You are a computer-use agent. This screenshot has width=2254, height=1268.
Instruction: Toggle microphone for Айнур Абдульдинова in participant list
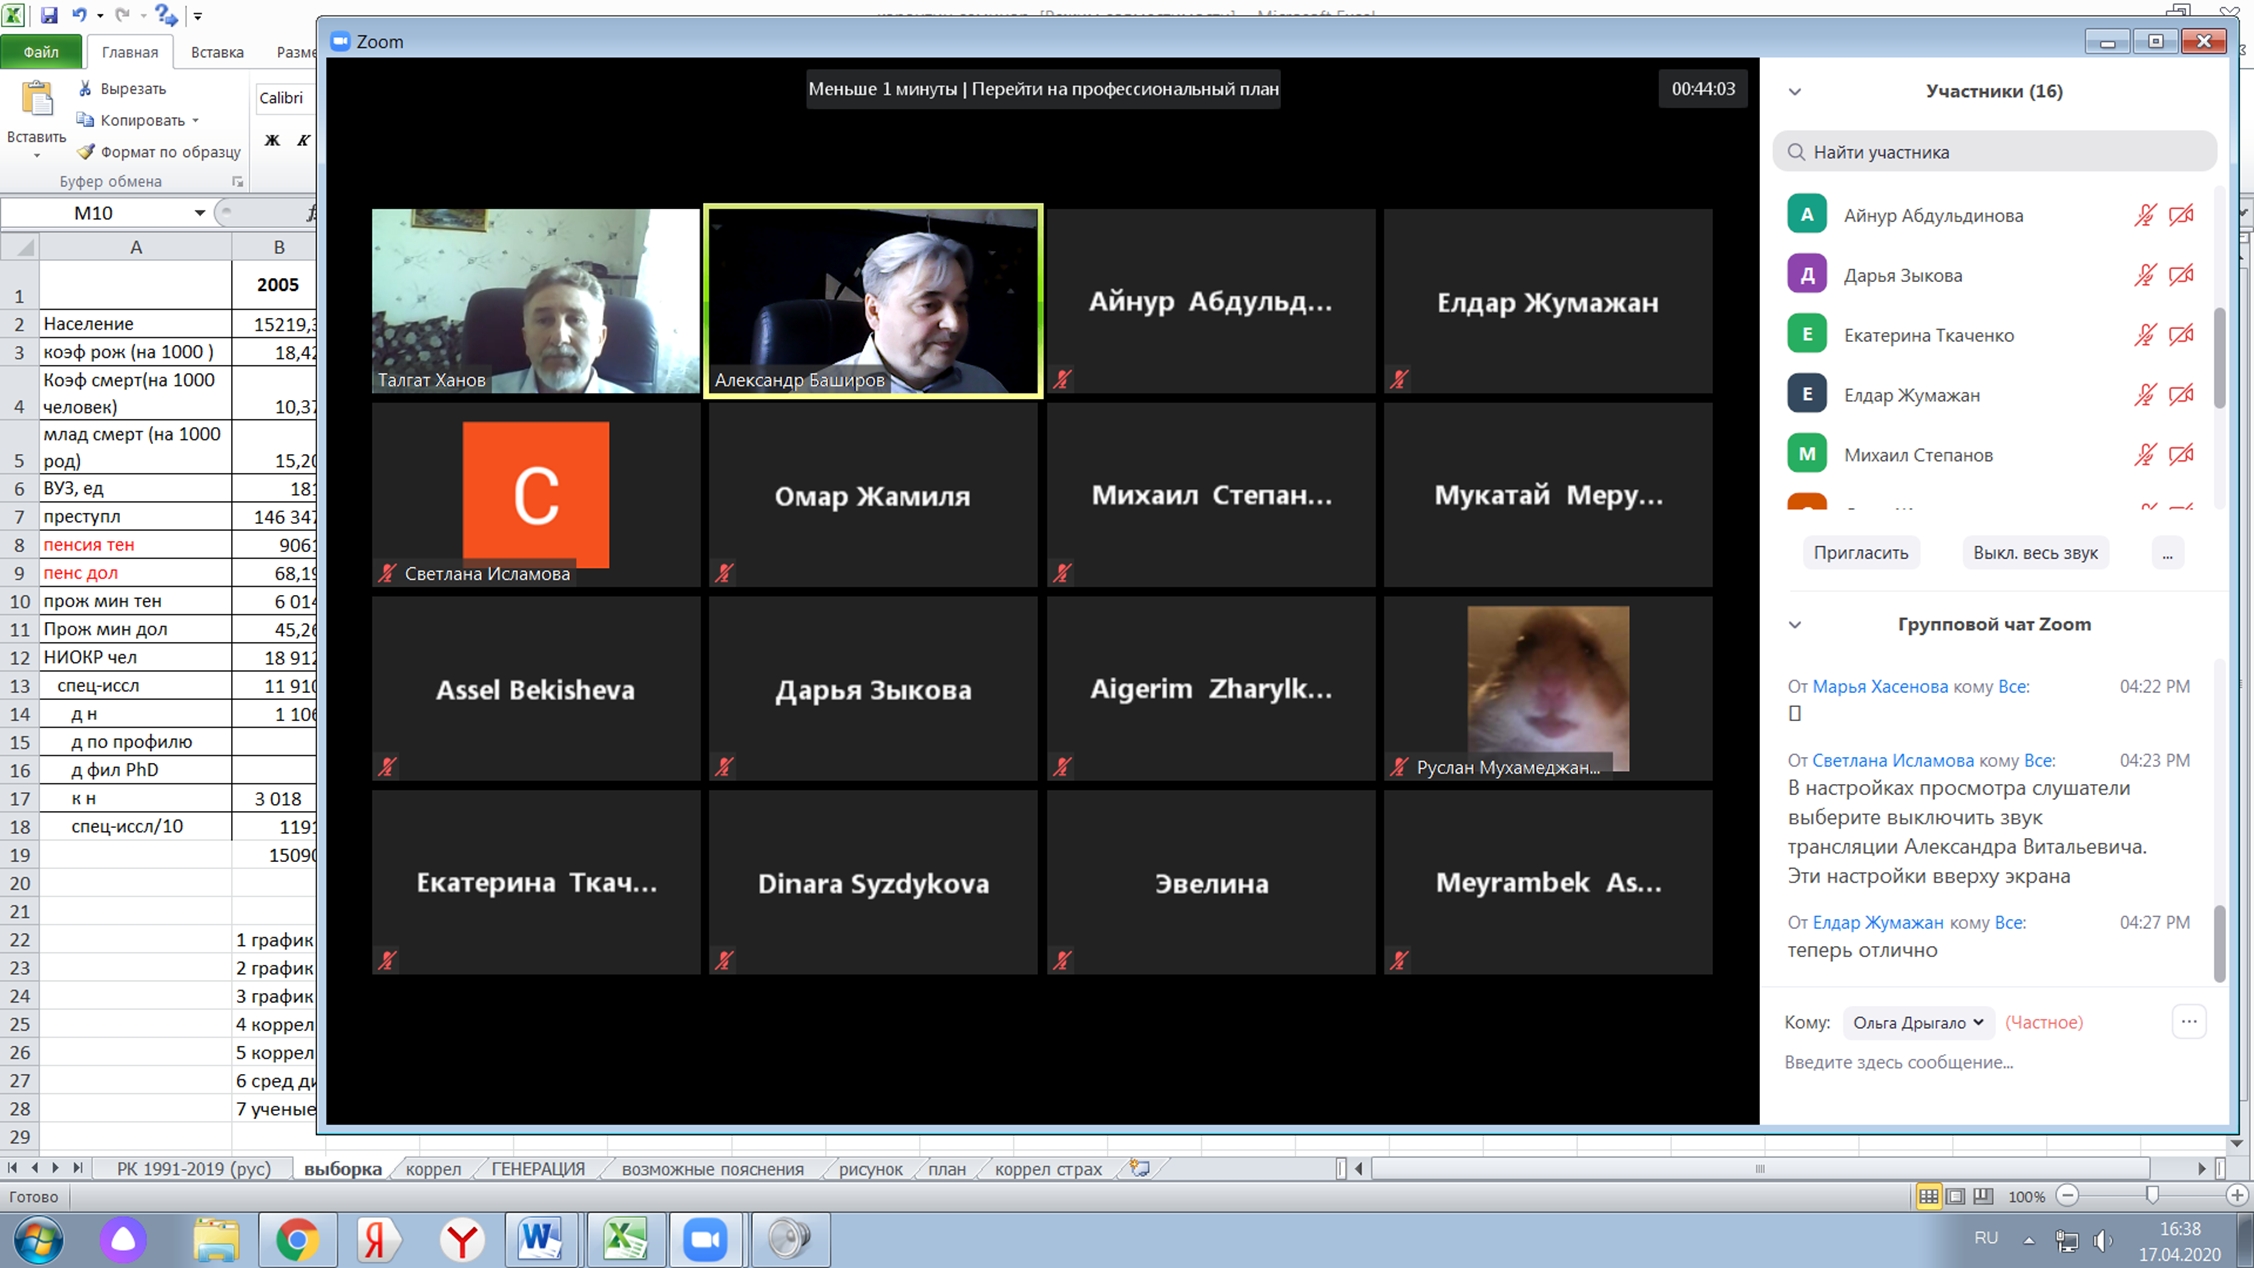coord(2144,215)
